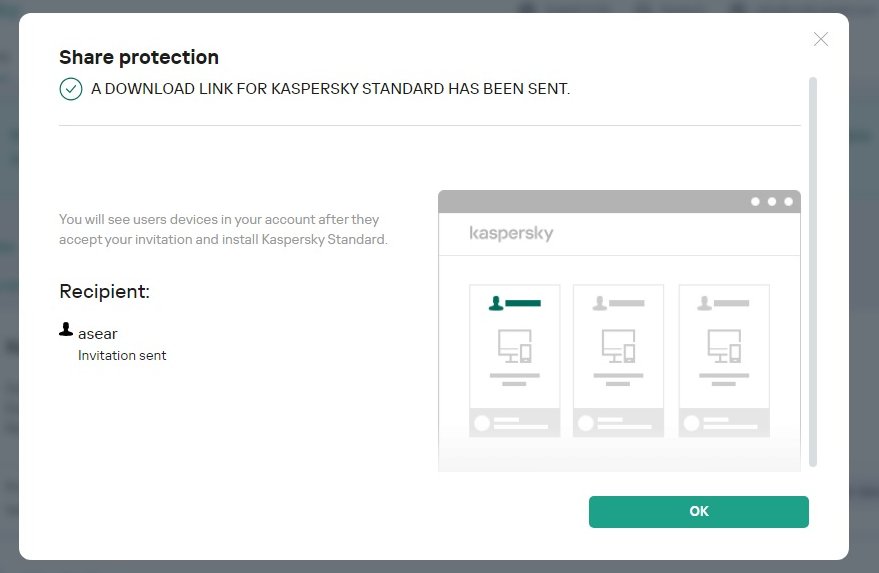Click the round avatar at first card's bottom
879x573 pixels.
482,423
